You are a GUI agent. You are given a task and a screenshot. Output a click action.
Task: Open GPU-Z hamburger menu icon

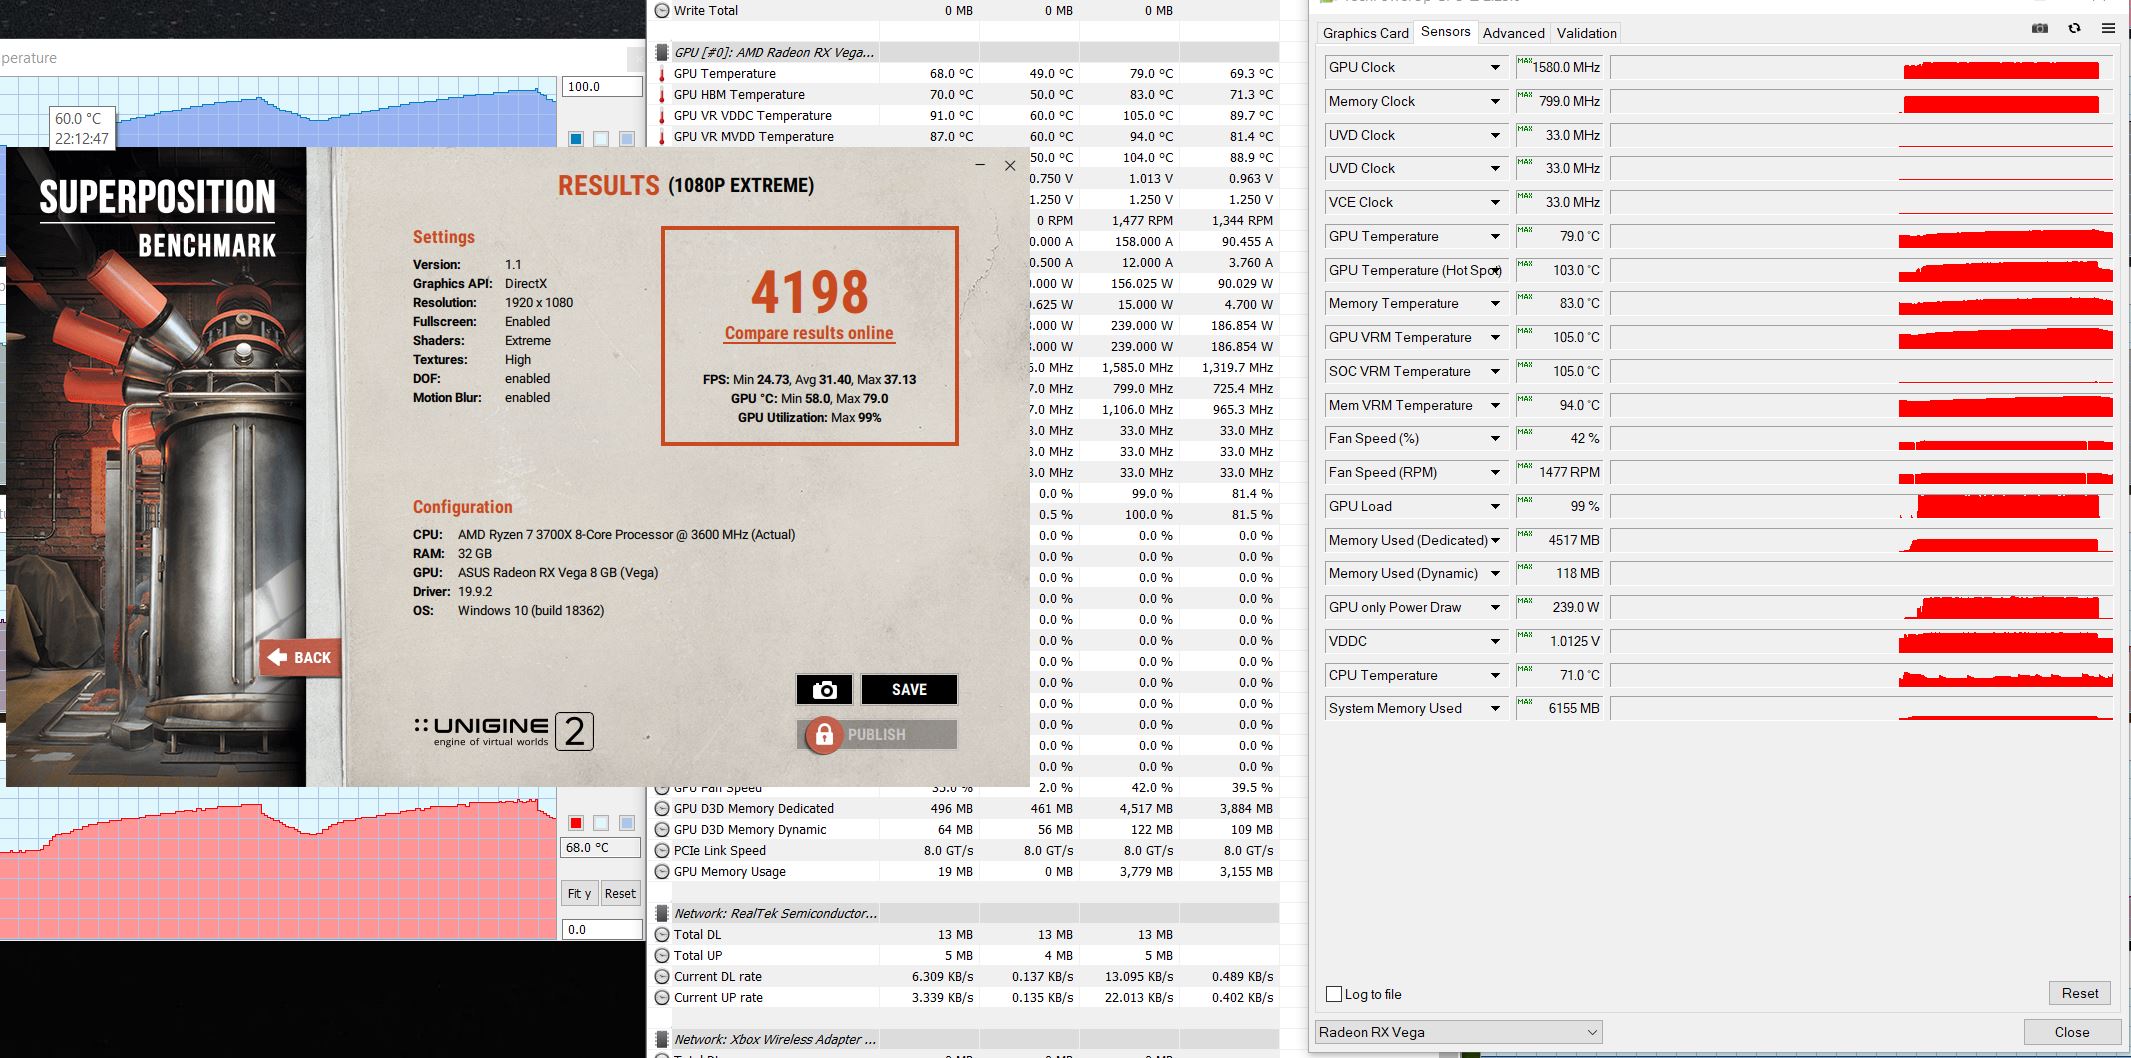[2108, 29]
